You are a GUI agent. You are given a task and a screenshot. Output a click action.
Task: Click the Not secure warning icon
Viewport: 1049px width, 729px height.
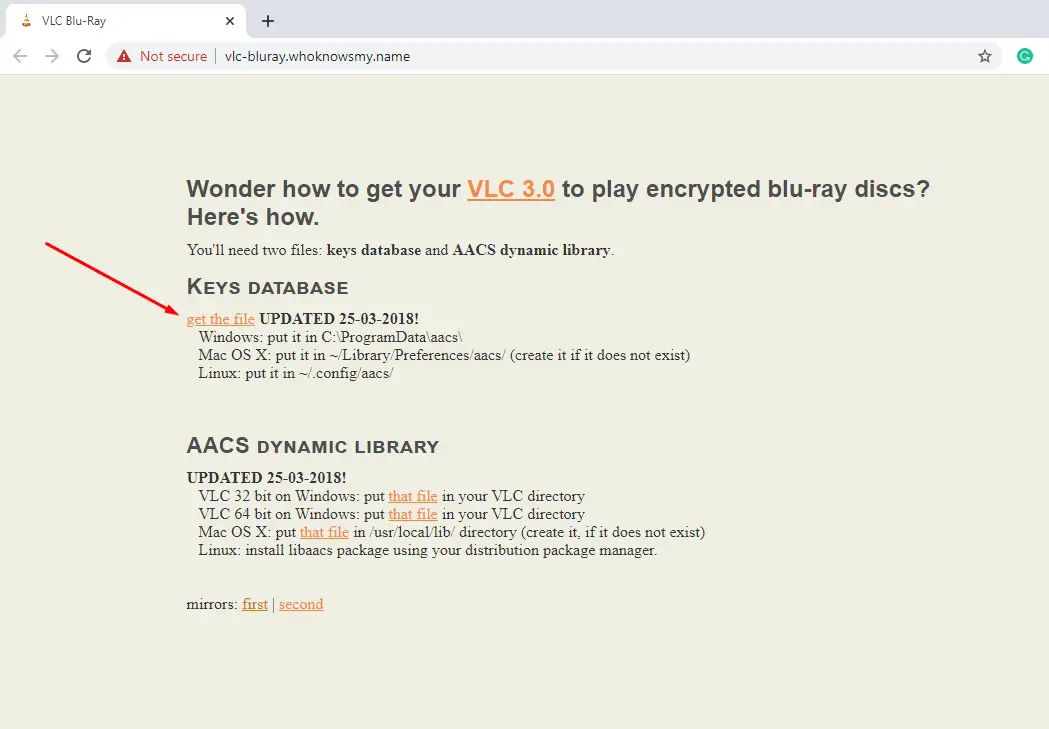(124, 56)
